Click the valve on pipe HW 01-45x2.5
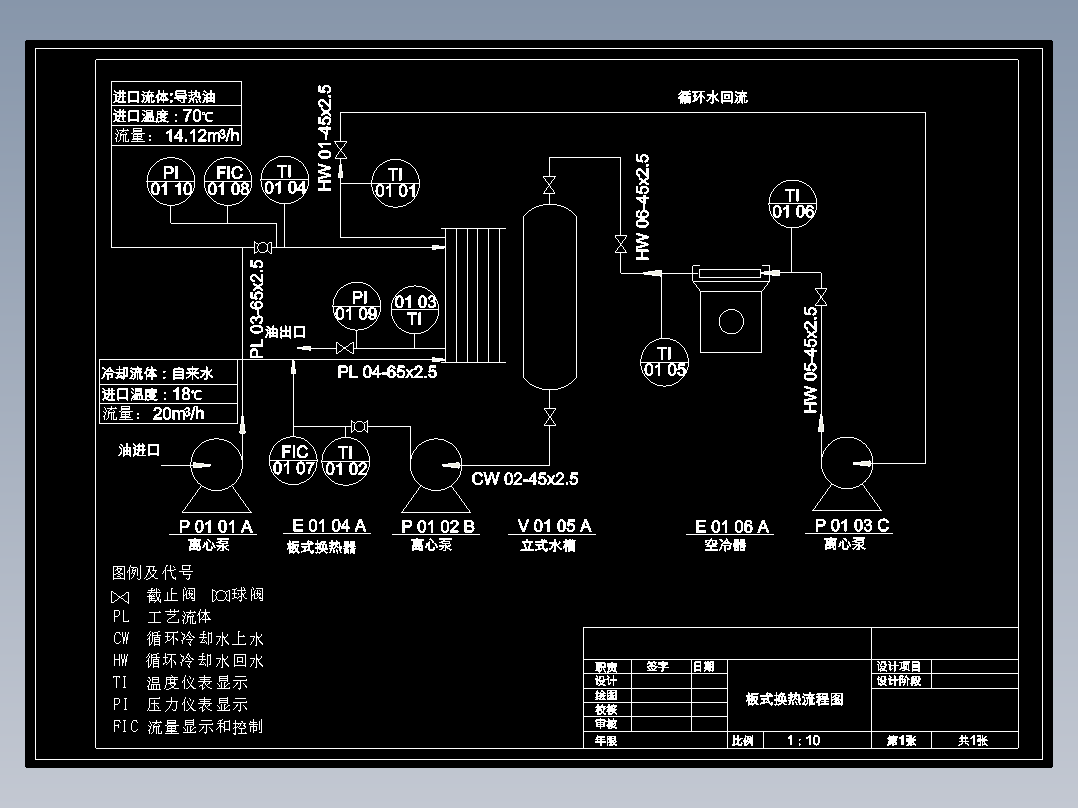 [341, 148]
